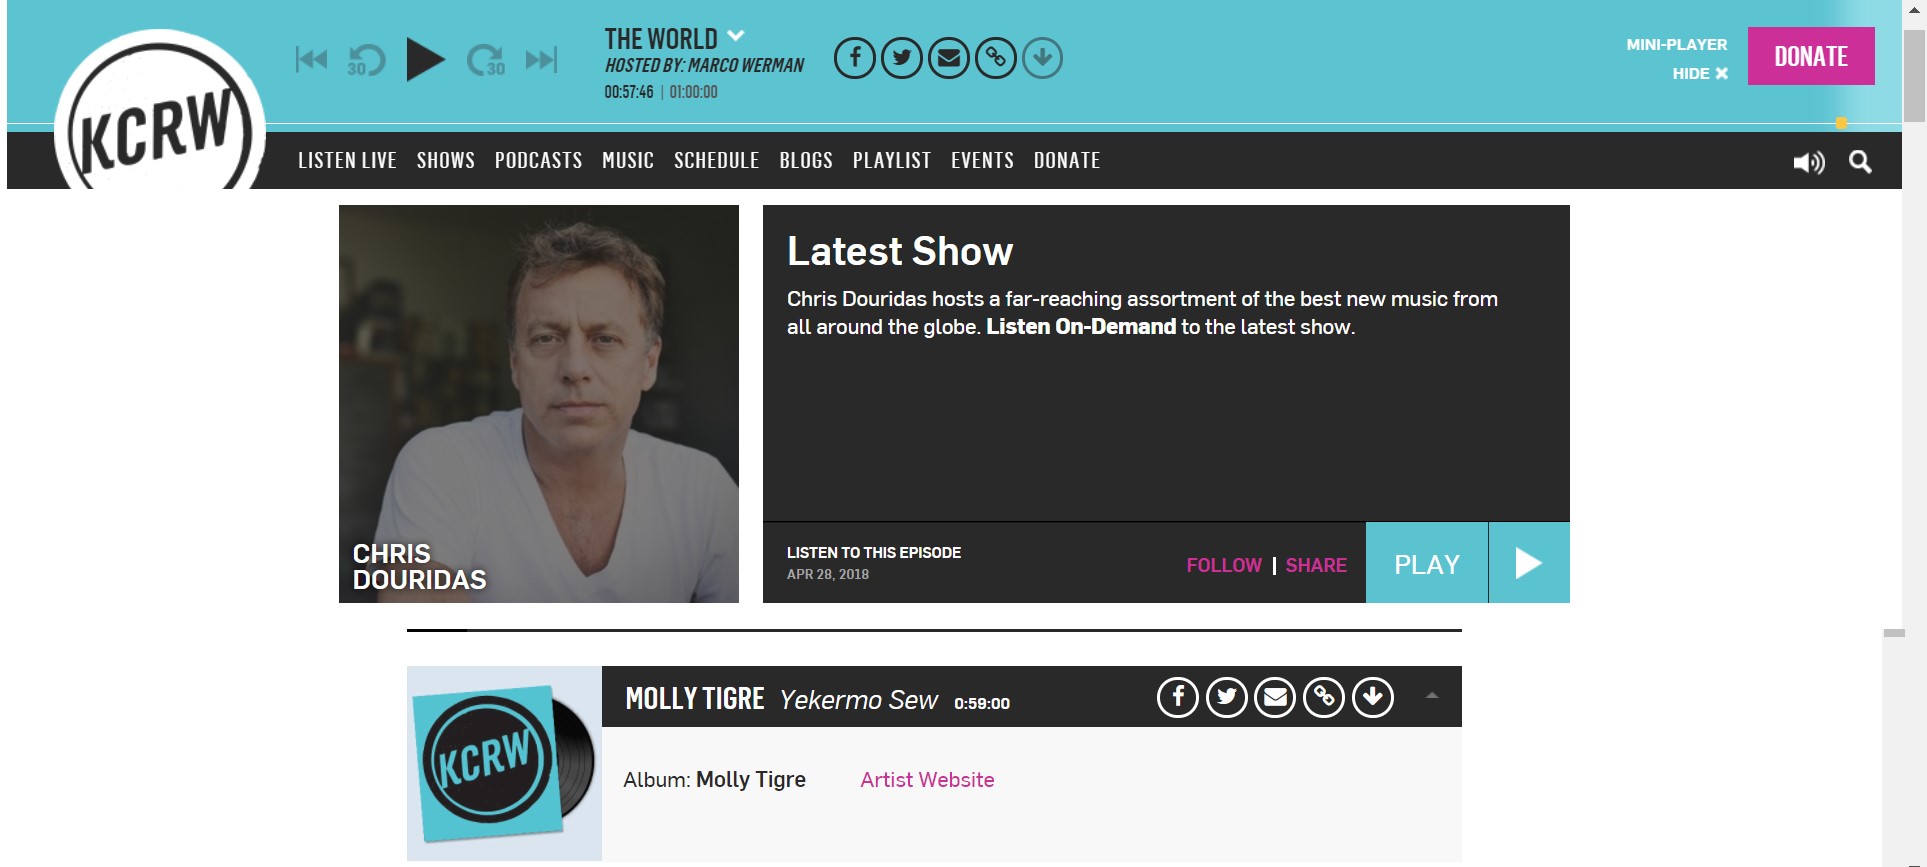
Task: Hide the player with HIDE X
Action: [1700, 74]
